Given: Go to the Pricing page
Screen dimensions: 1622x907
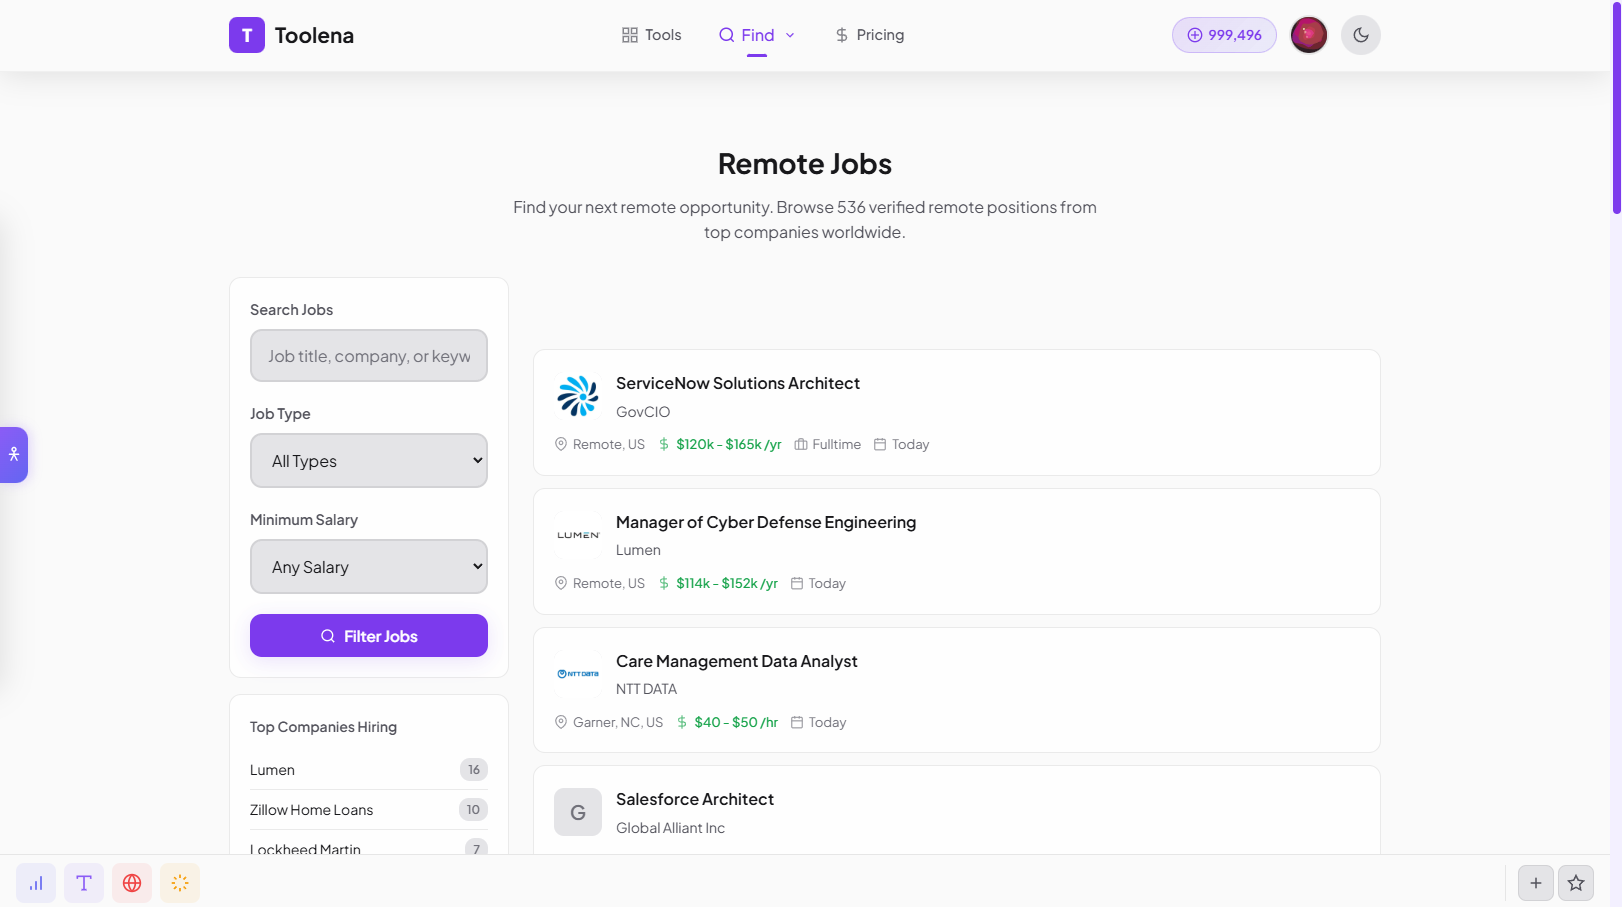Looking at the screenshot, I should [x=869, y=35].
